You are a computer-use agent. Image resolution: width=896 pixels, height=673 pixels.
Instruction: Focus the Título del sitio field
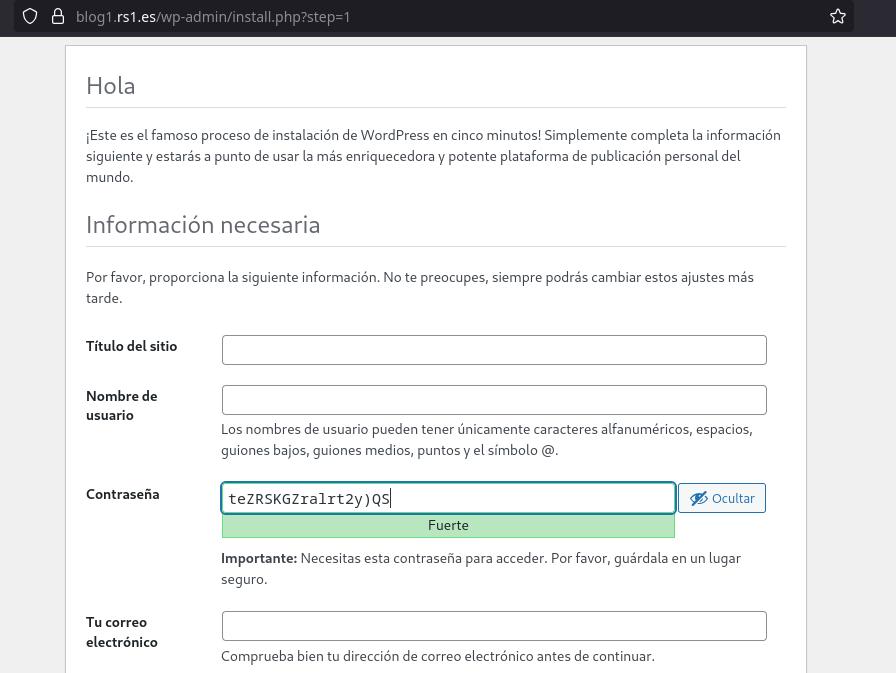[494, 350]
